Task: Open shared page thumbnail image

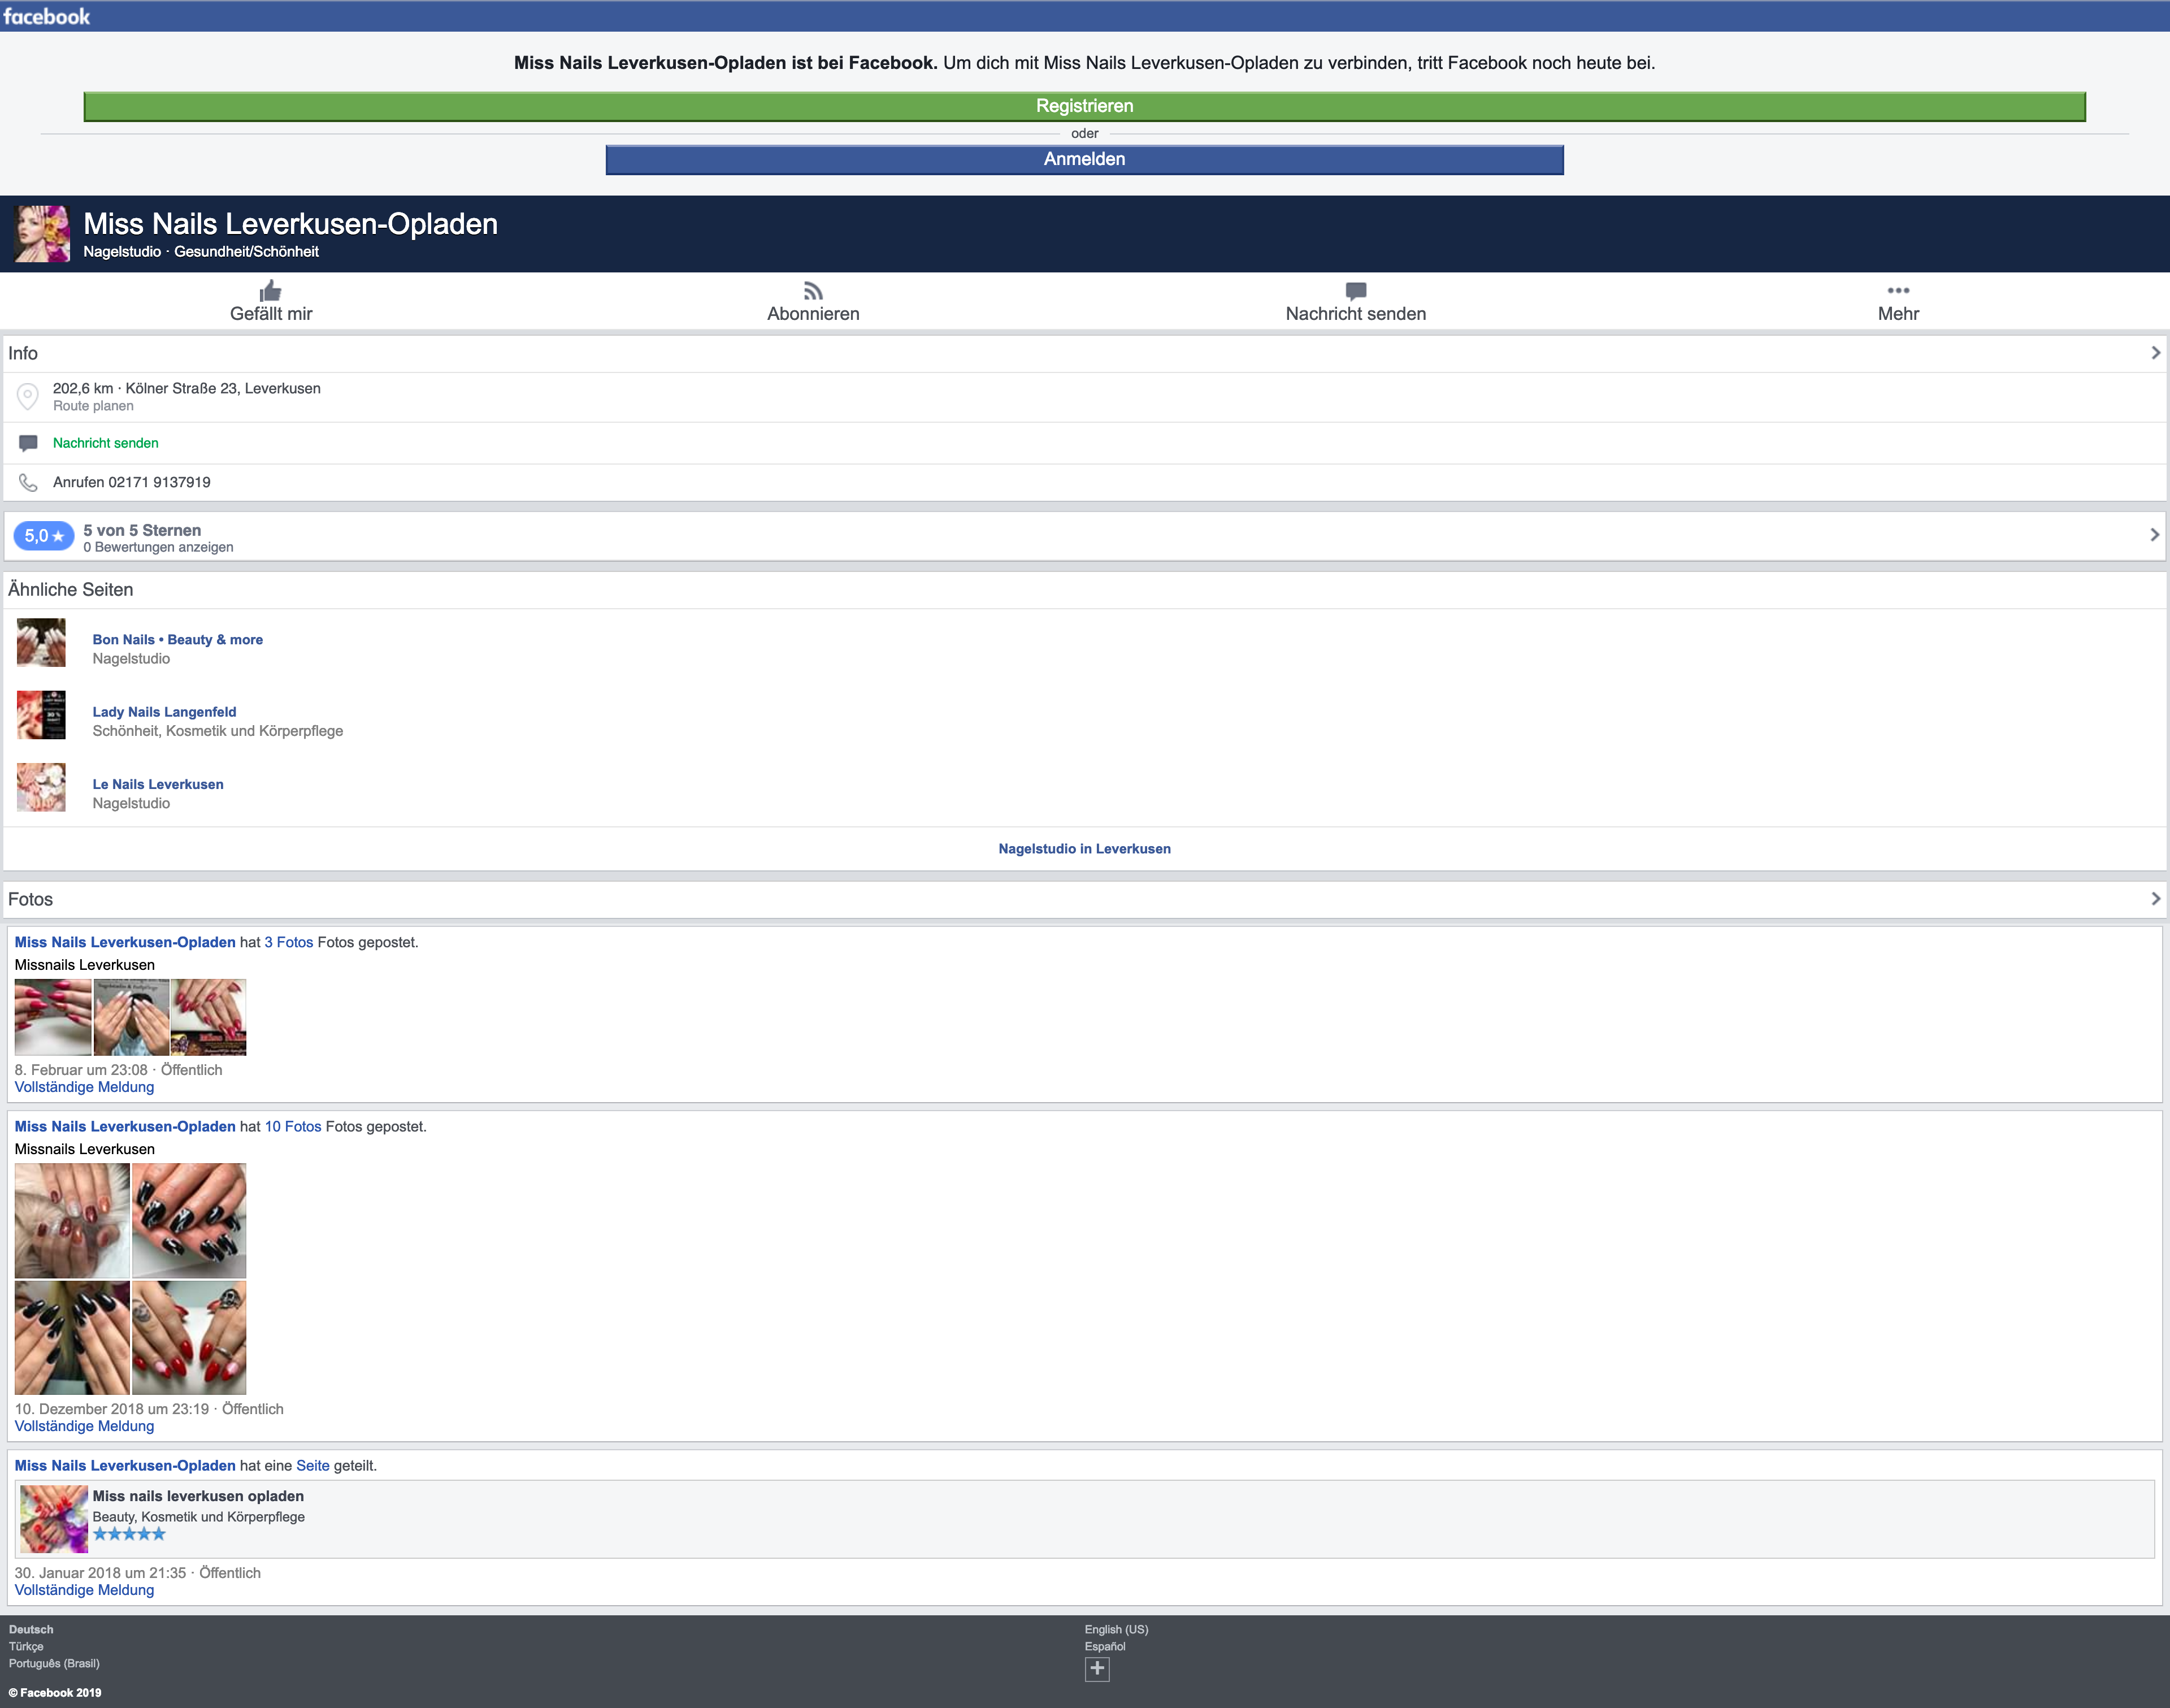Action: [x=54, y=1519]
